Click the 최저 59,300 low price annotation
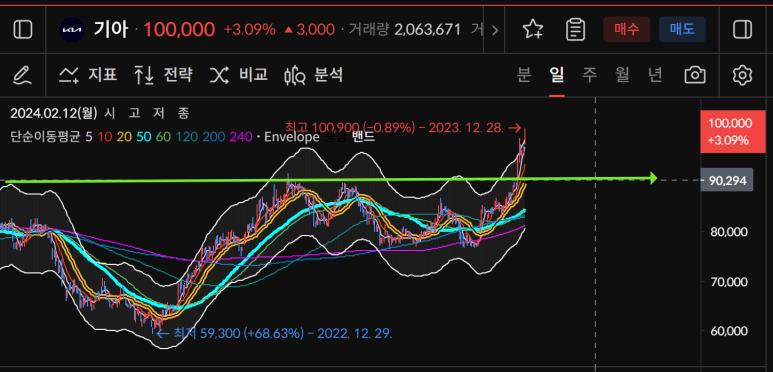 click(x=275, y=334)
